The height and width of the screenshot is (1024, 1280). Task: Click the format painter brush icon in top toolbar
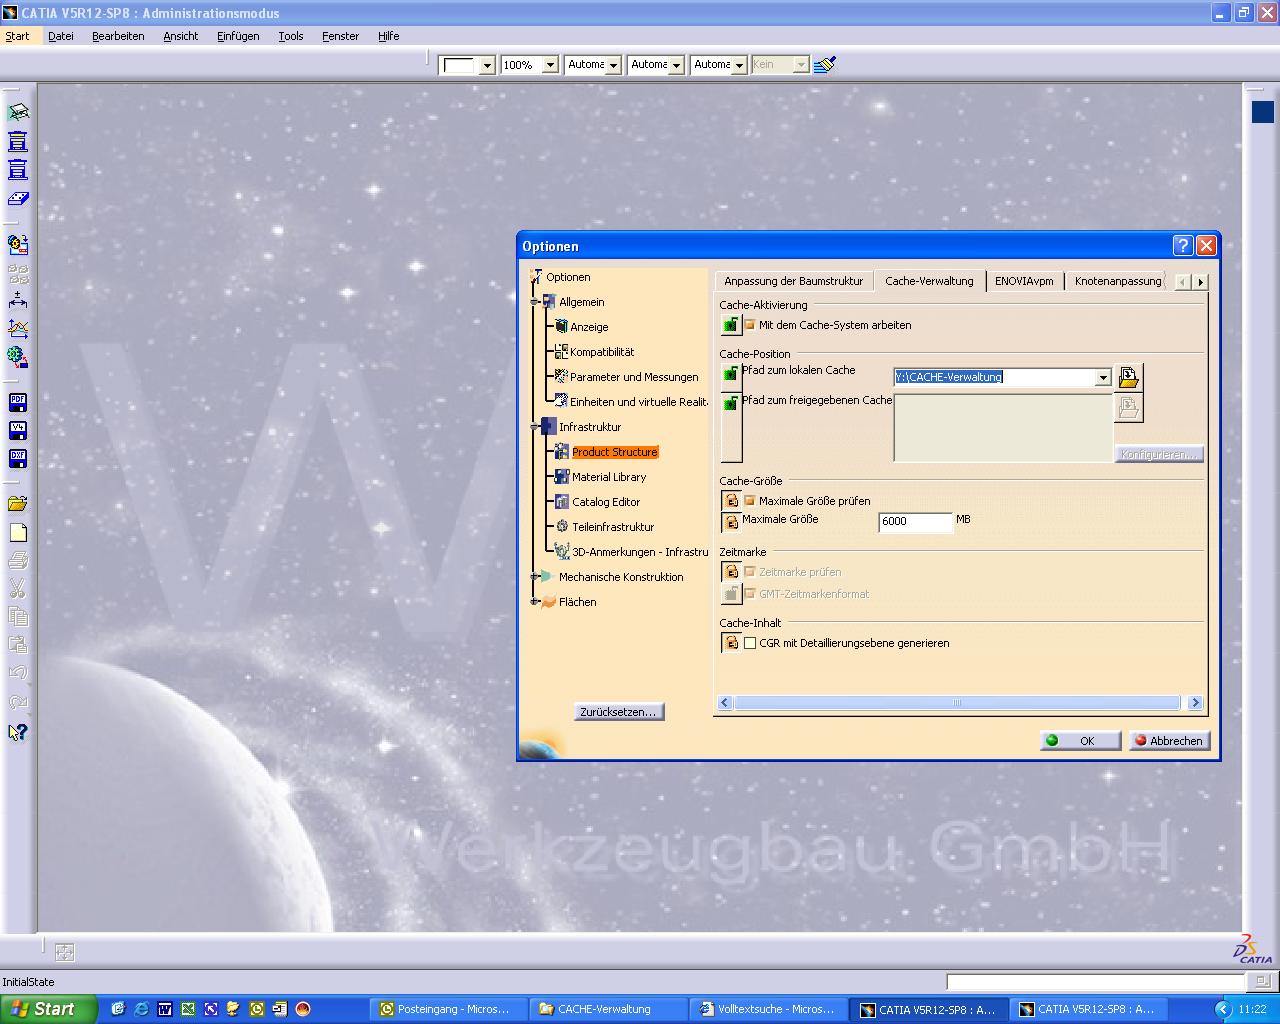825,64
